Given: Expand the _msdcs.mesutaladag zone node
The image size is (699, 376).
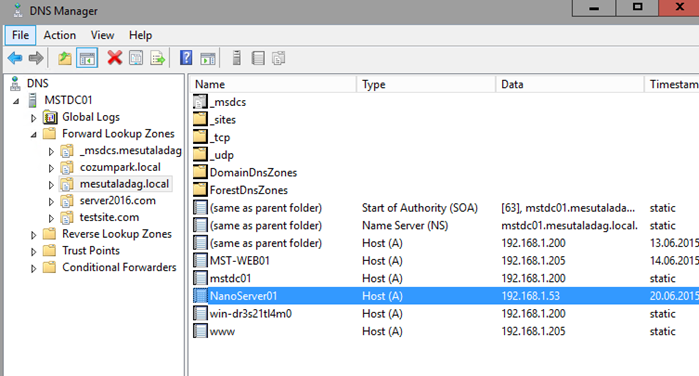Looking at the screenshot, I should tap(51, 152).
